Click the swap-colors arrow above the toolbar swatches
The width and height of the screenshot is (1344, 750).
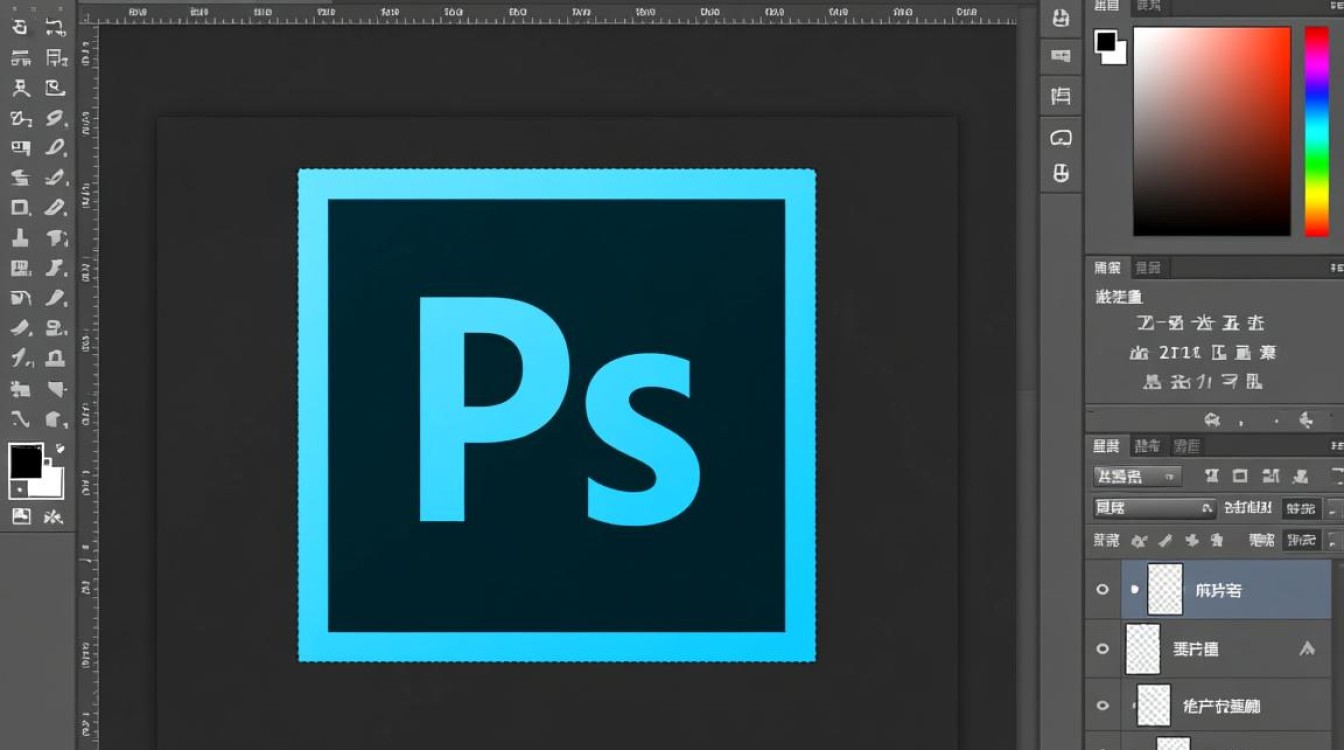click(x=59, y=449)
